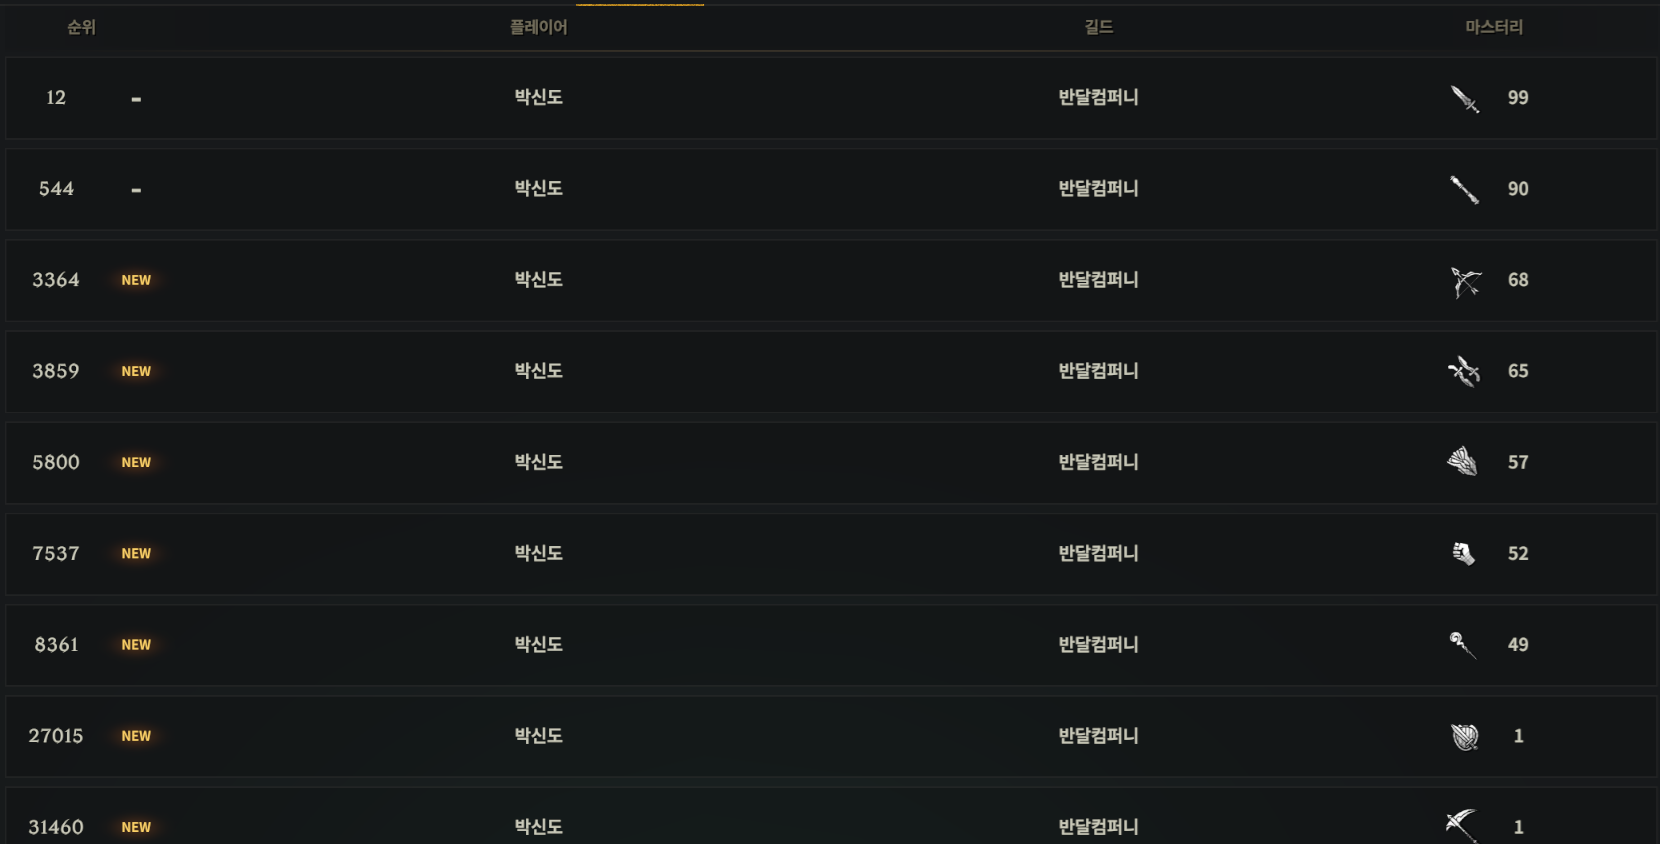The width and height of the screenshot is (1660, 844).
Task: Click the NEW badge next to rank 3364
Action: 136,281
